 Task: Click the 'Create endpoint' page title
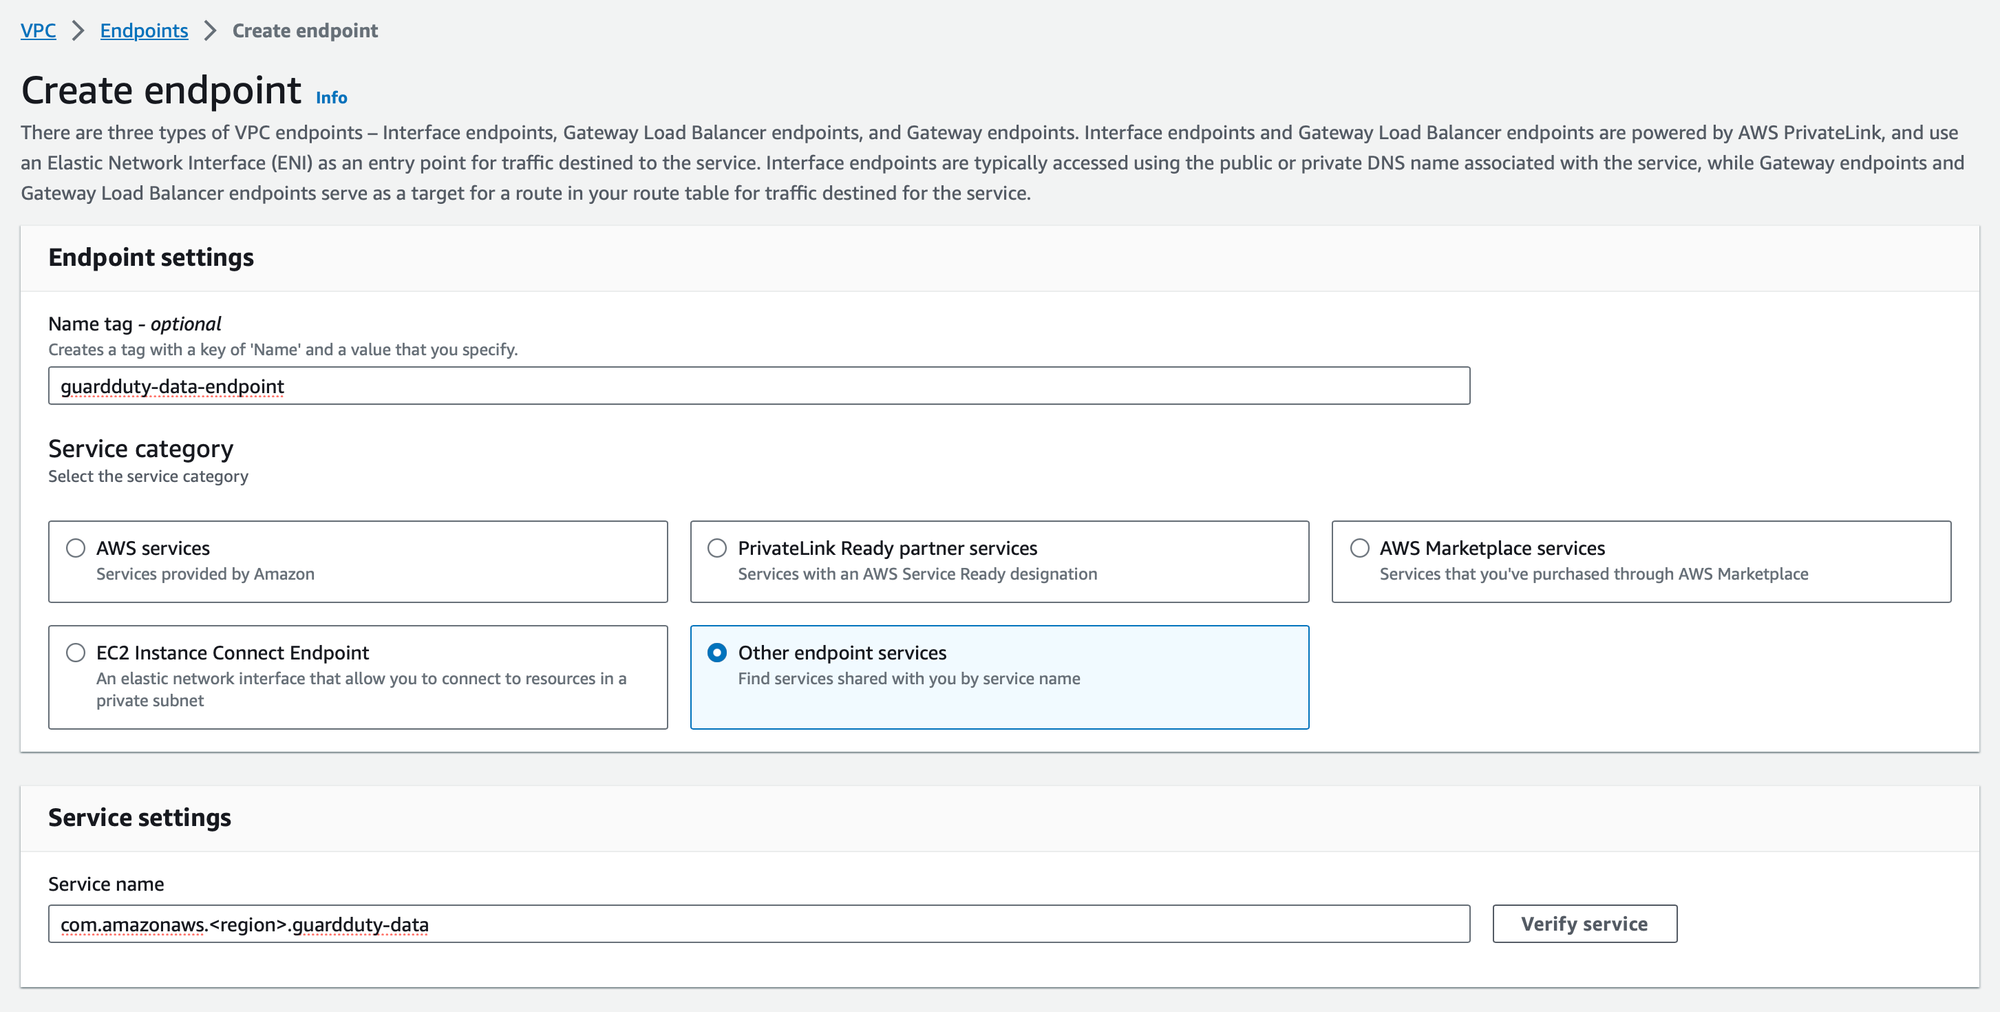[161, 90]
